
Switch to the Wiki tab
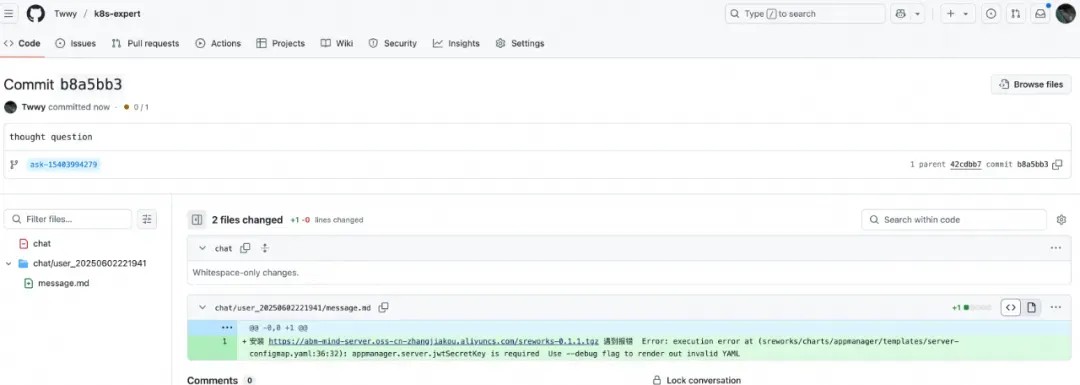click(x=337, y=43)
